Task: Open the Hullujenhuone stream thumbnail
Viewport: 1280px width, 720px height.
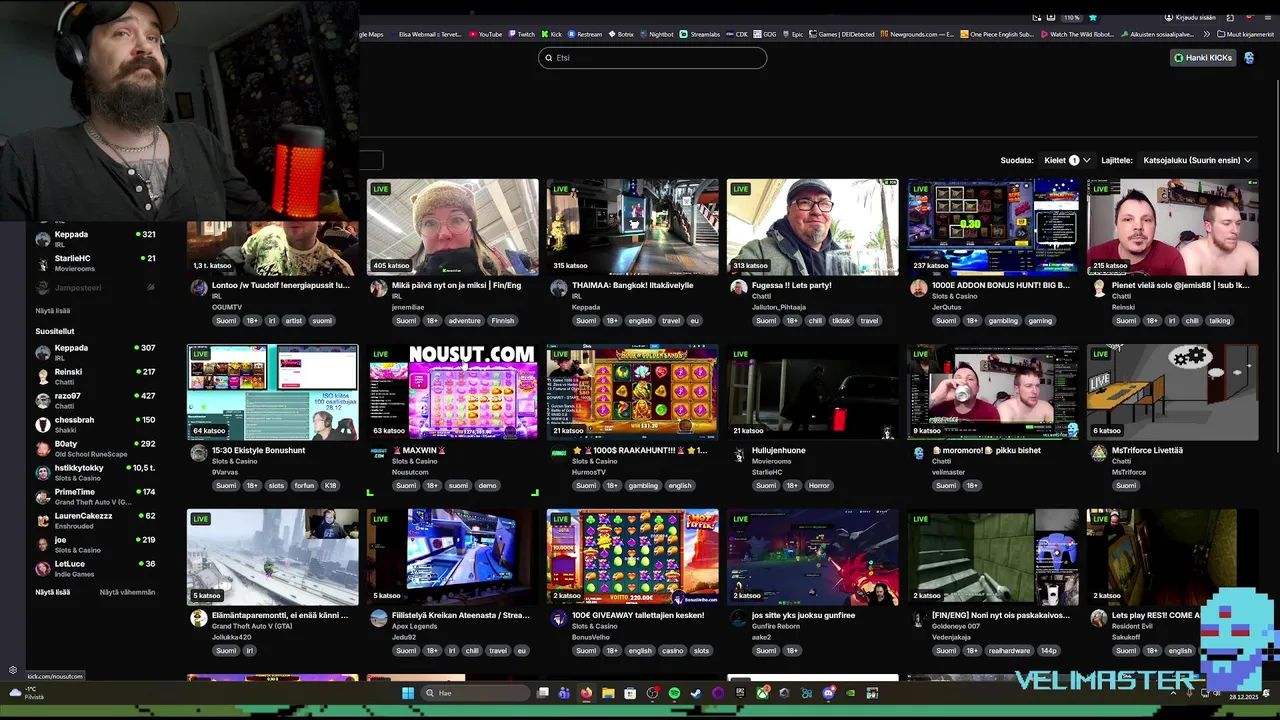Action: click(x=812, y=392)
